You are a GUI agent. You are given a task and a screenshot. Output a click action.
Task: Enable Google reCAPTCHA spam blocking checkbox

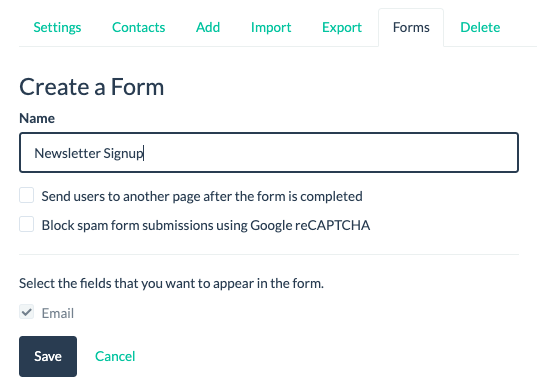pyautogui.click(x=26, y=225)
